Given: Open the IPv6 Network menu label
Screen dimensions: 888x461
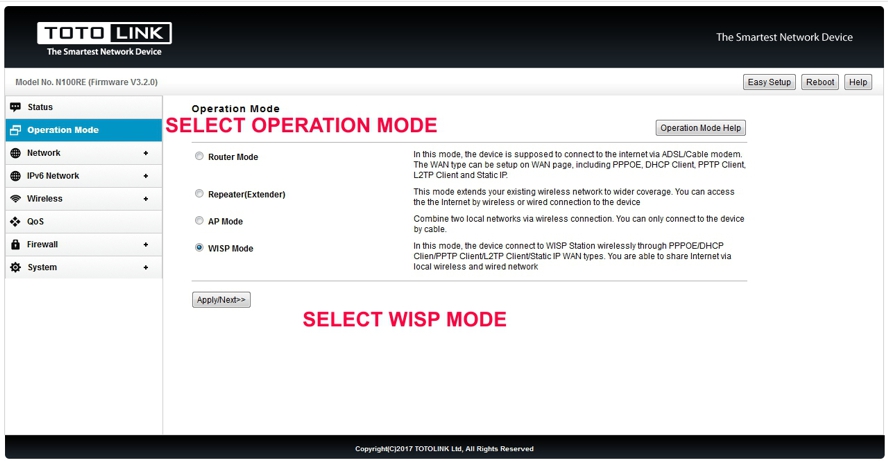Looking at the screenshot, I should coord(53,176).
